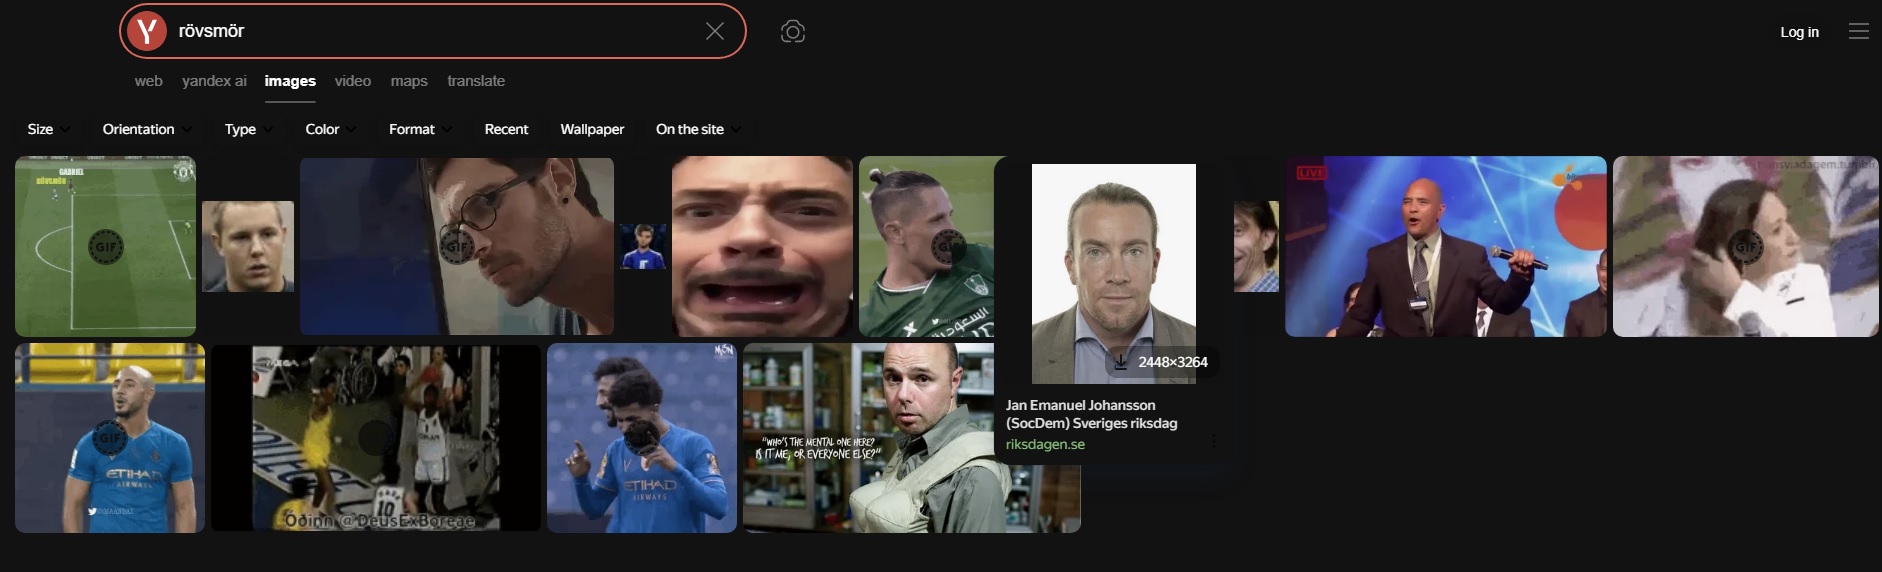The height and width of the screenshot is (572, 1882).
Task: Open the screaming face close-up thumbnail
Action: [762, 246]
